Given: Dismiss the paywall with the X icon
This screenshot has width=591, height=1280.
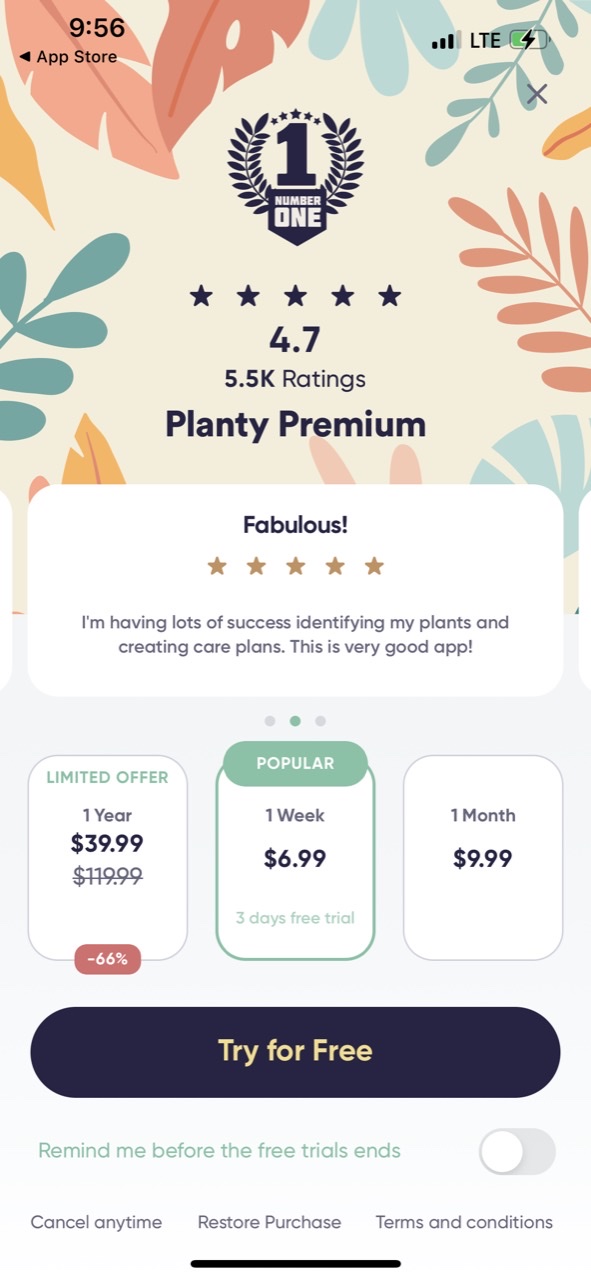Looking at the screenshot, I should pos(536,93).
